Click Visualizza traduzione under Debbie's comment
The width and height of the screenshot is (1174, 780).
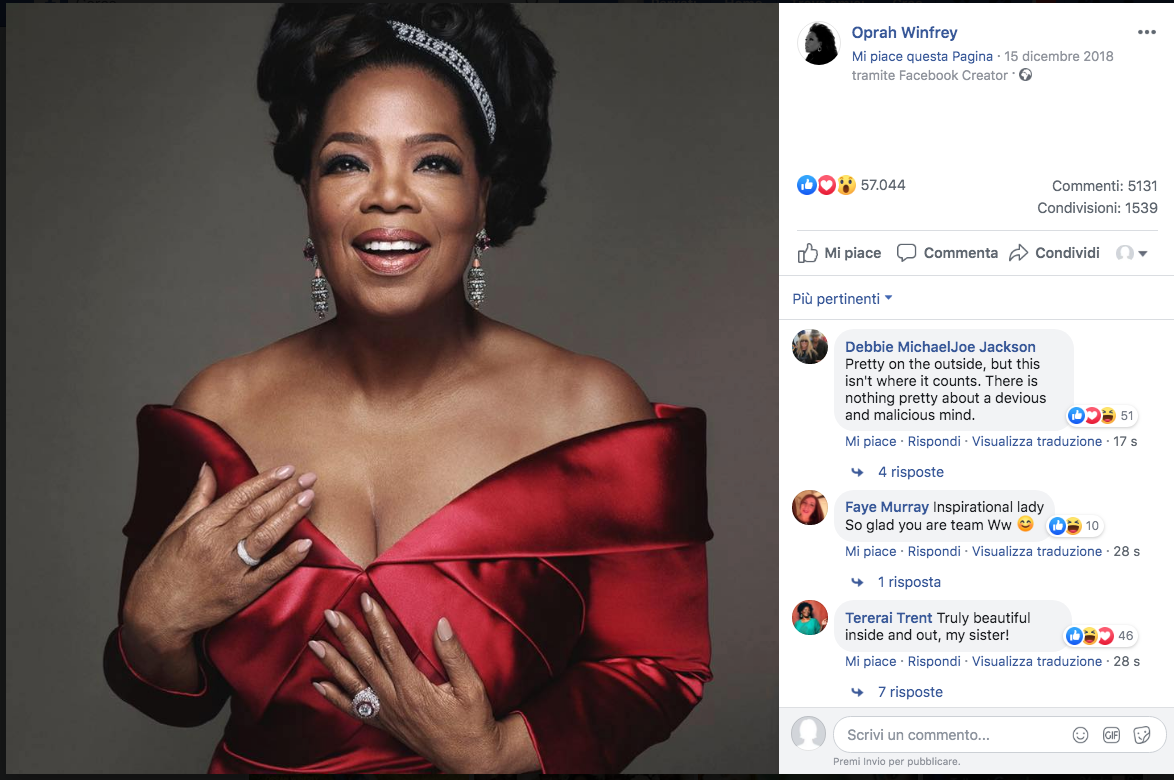click(x=1037, y=441)
